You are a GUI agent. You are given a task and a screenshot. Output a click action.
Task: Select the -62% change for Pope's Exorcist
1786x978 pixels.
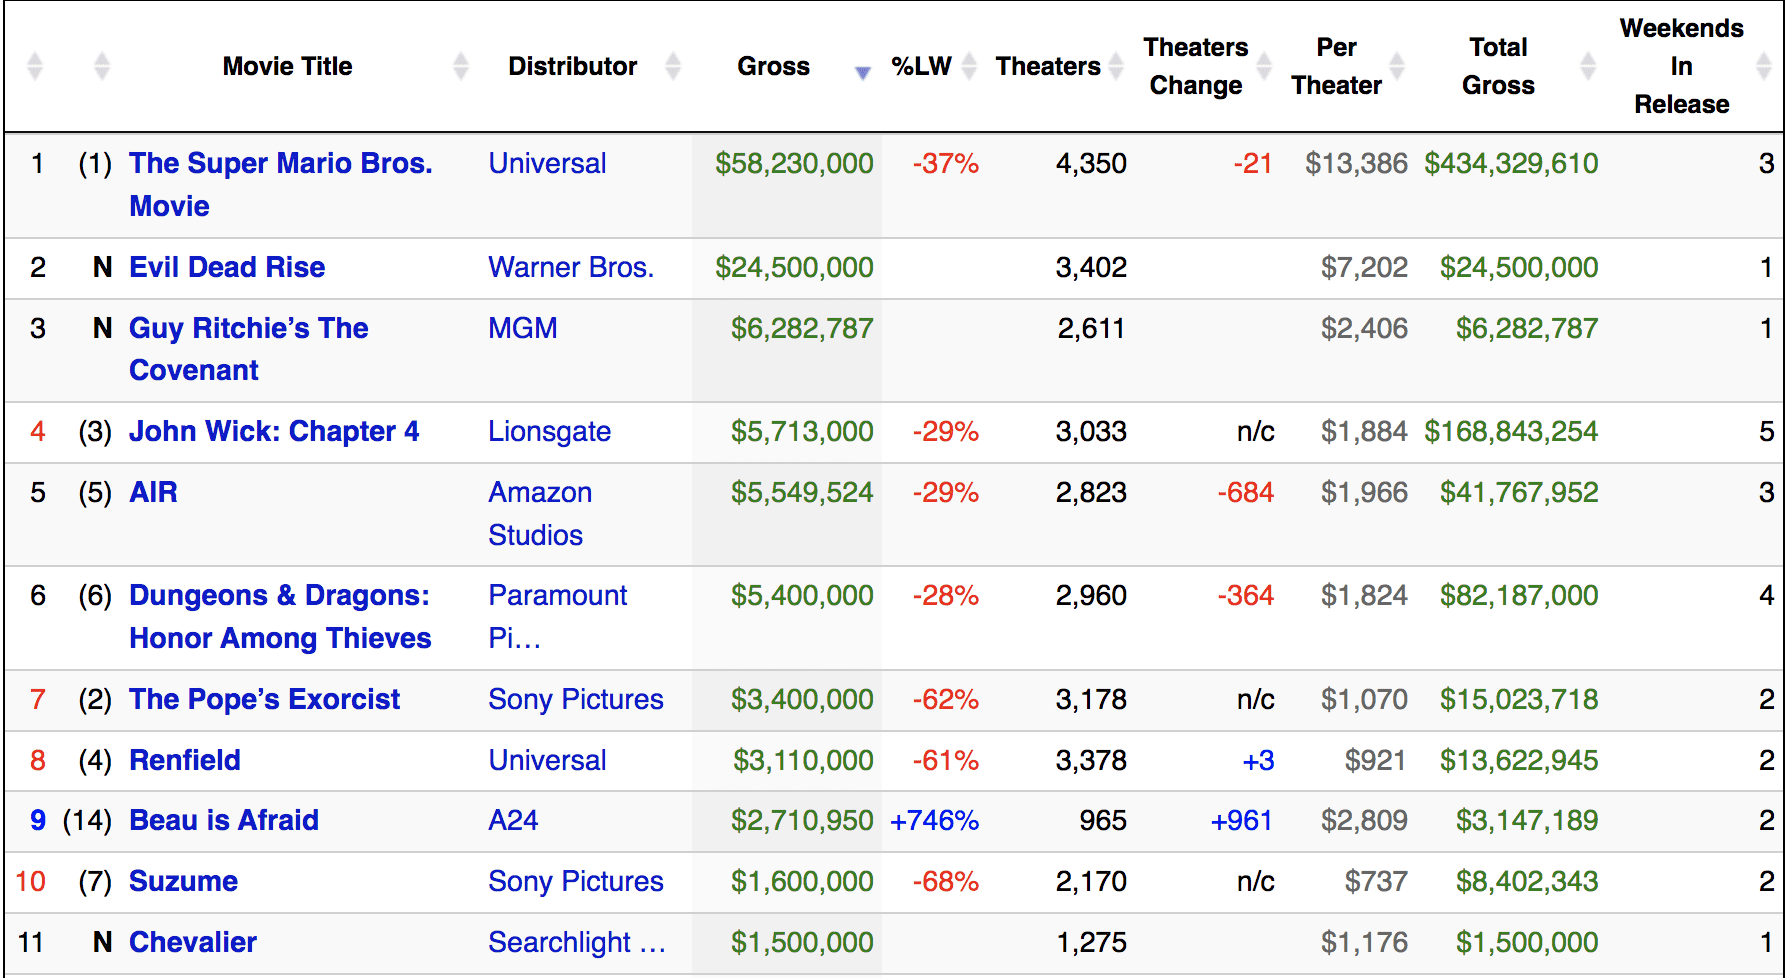[945, 699]
